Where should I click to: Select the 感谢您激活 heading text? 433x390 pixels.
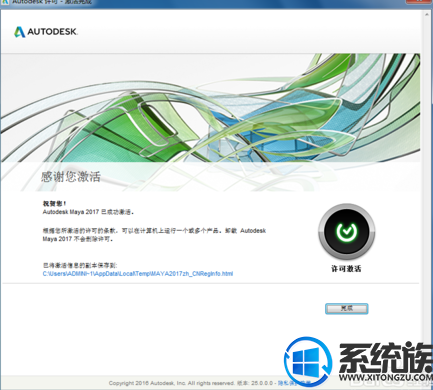click(x=71, y=177)
